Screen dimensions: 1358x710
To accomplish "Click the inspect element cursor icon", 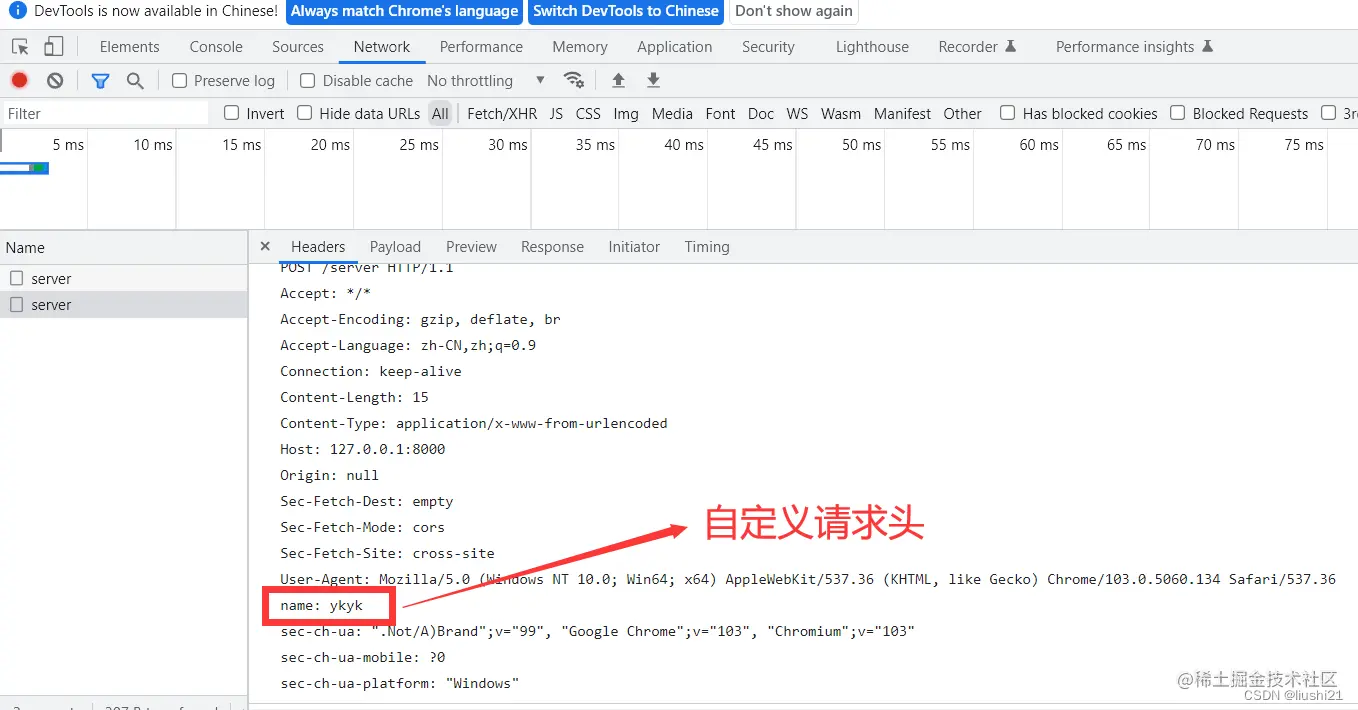I will coord(20,46).
